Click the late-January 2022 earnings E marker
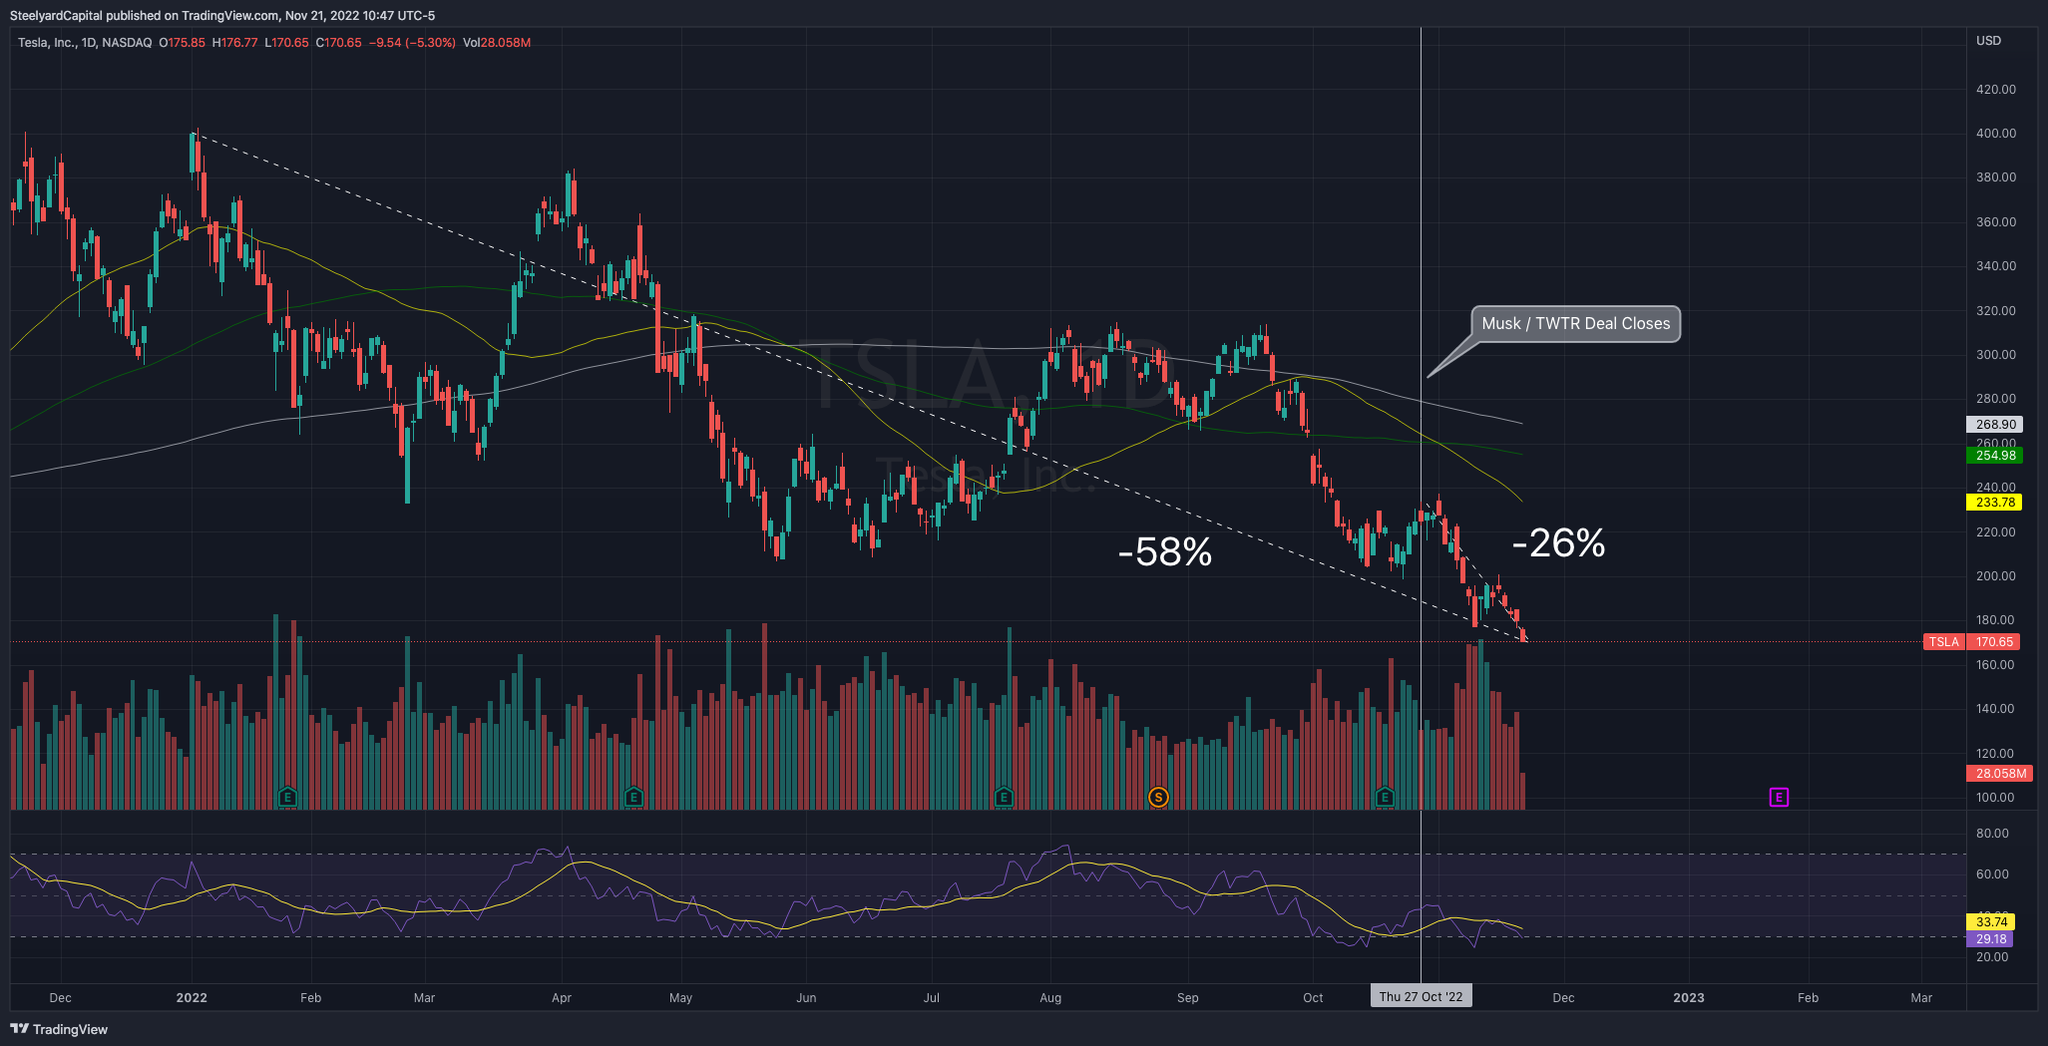This screenshot has height=1046, width=2048. 287,797
